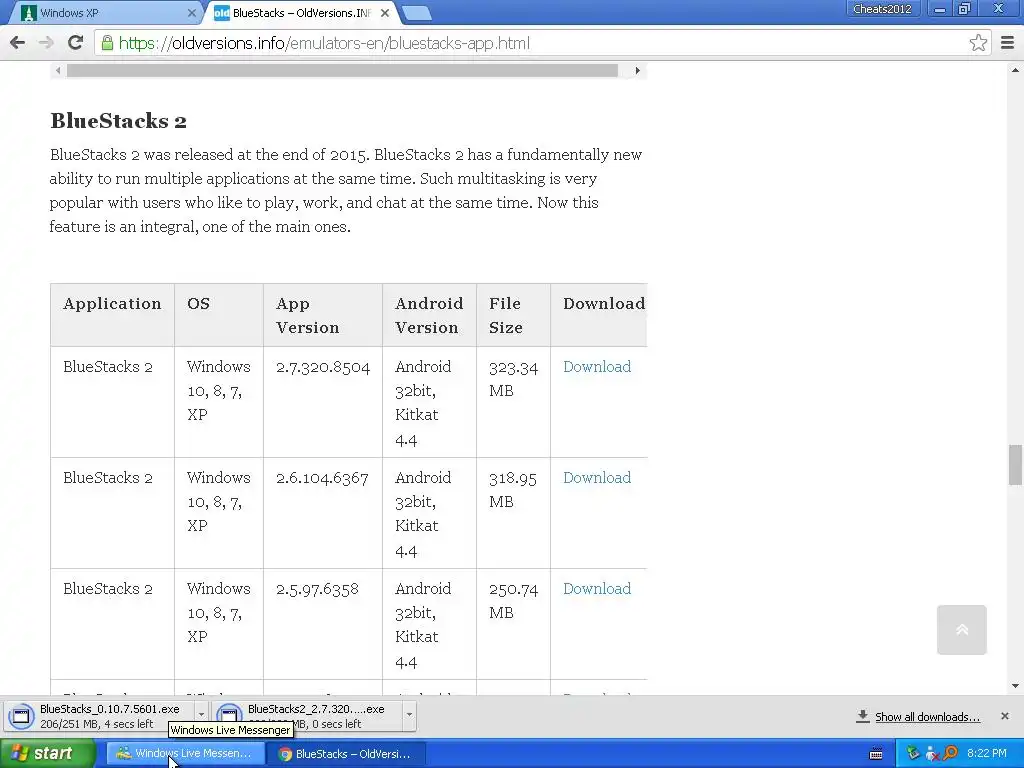
Task: Click the page scrollbar up arrow
Action: [x=1015, y=69]
